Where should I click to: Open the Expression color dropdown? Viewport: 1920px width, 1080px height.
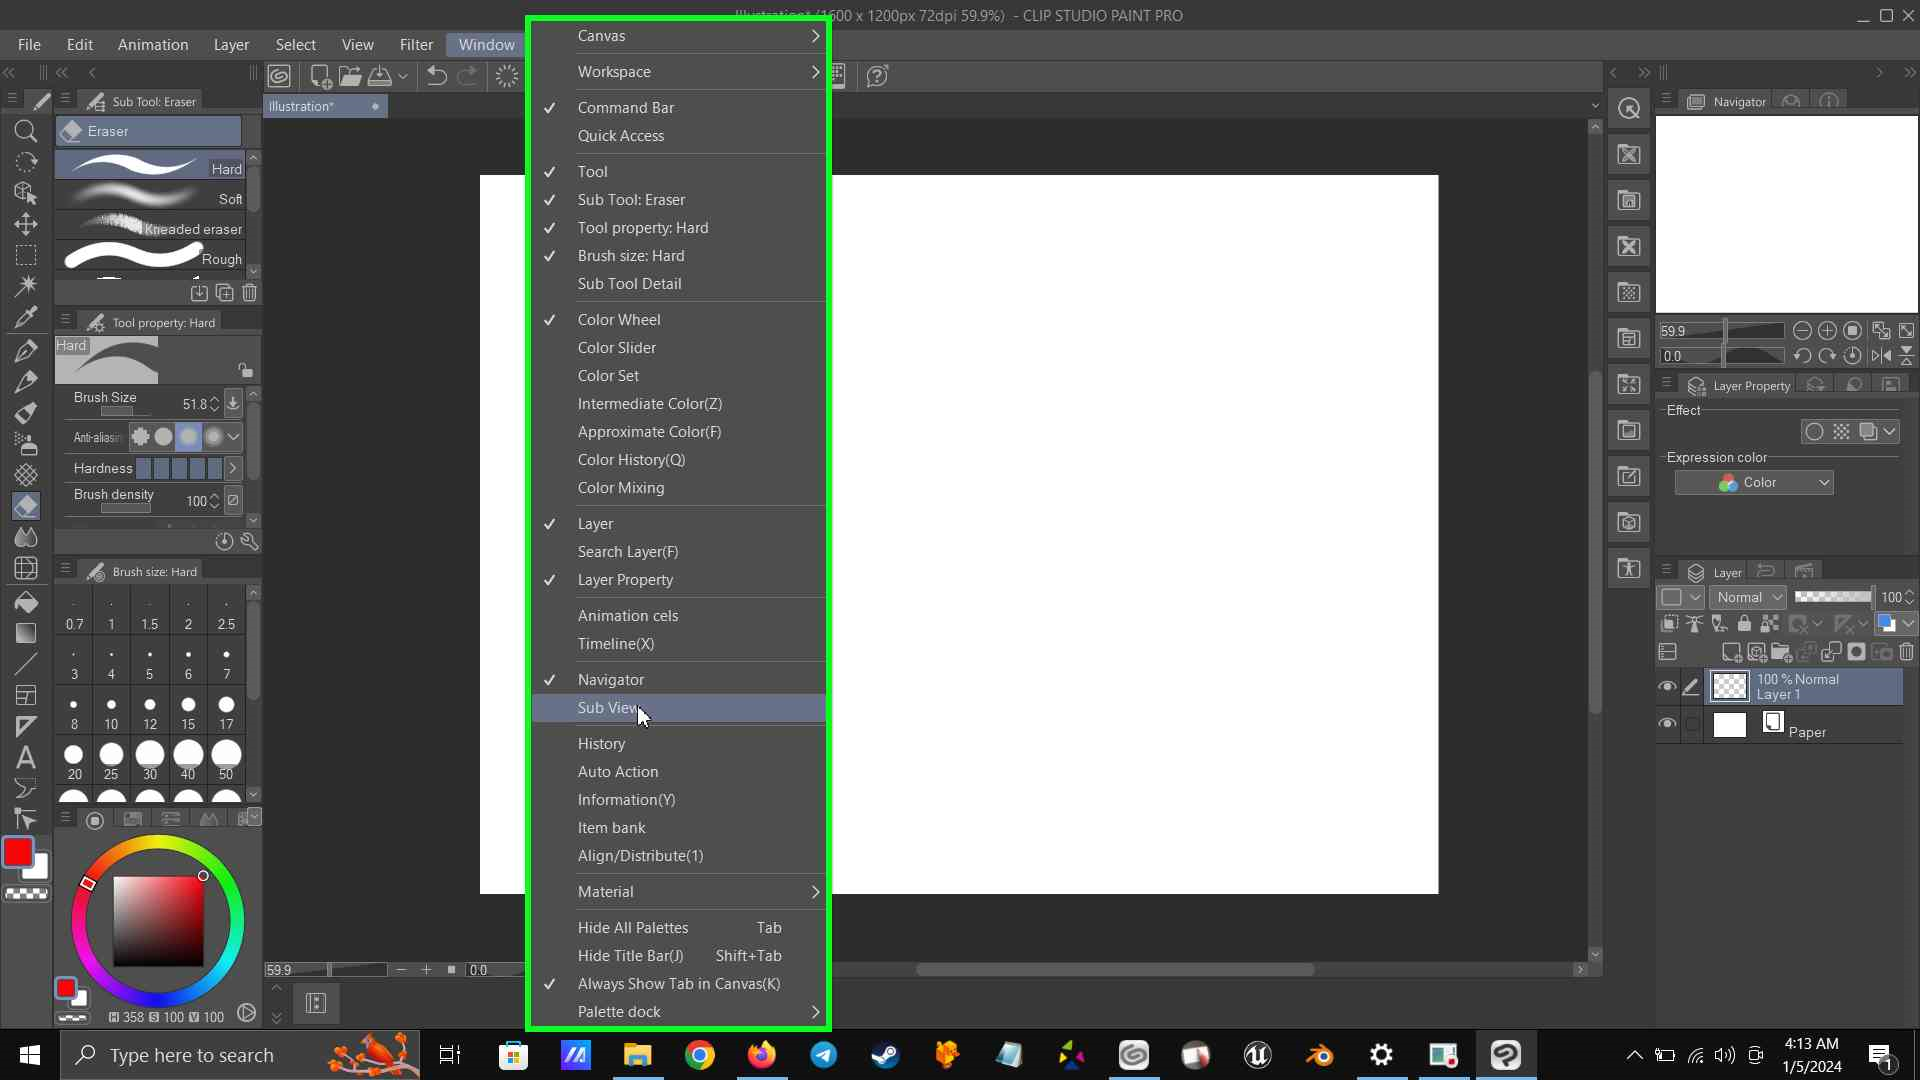tap(1754, 483)
